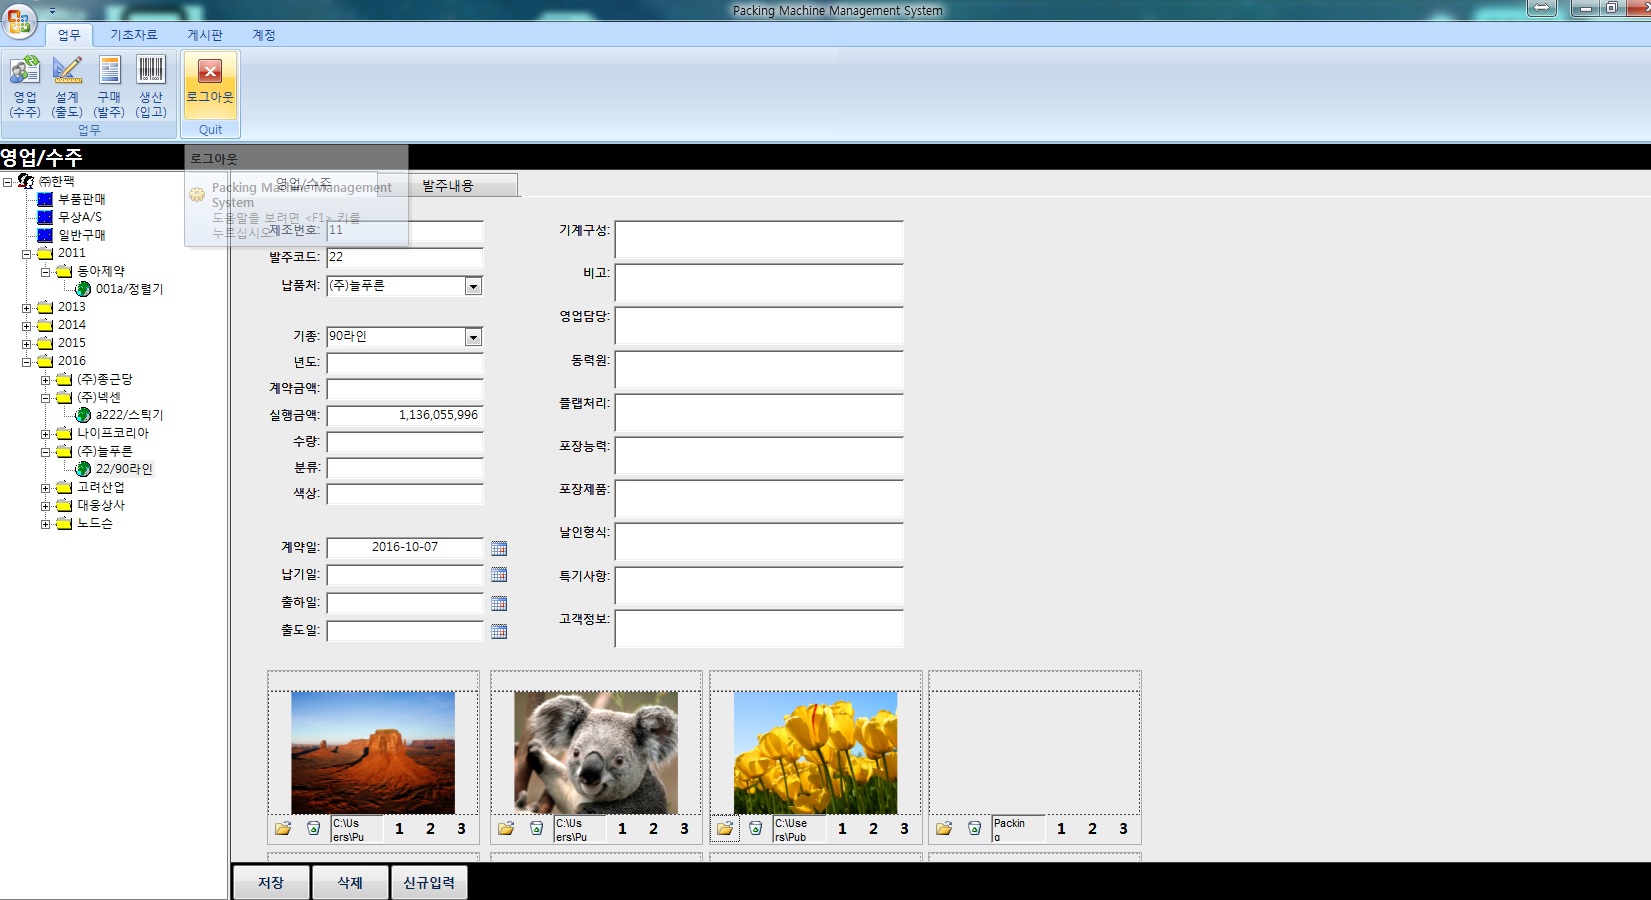Switch to the 업무 ribbon tab

[69, 35]
